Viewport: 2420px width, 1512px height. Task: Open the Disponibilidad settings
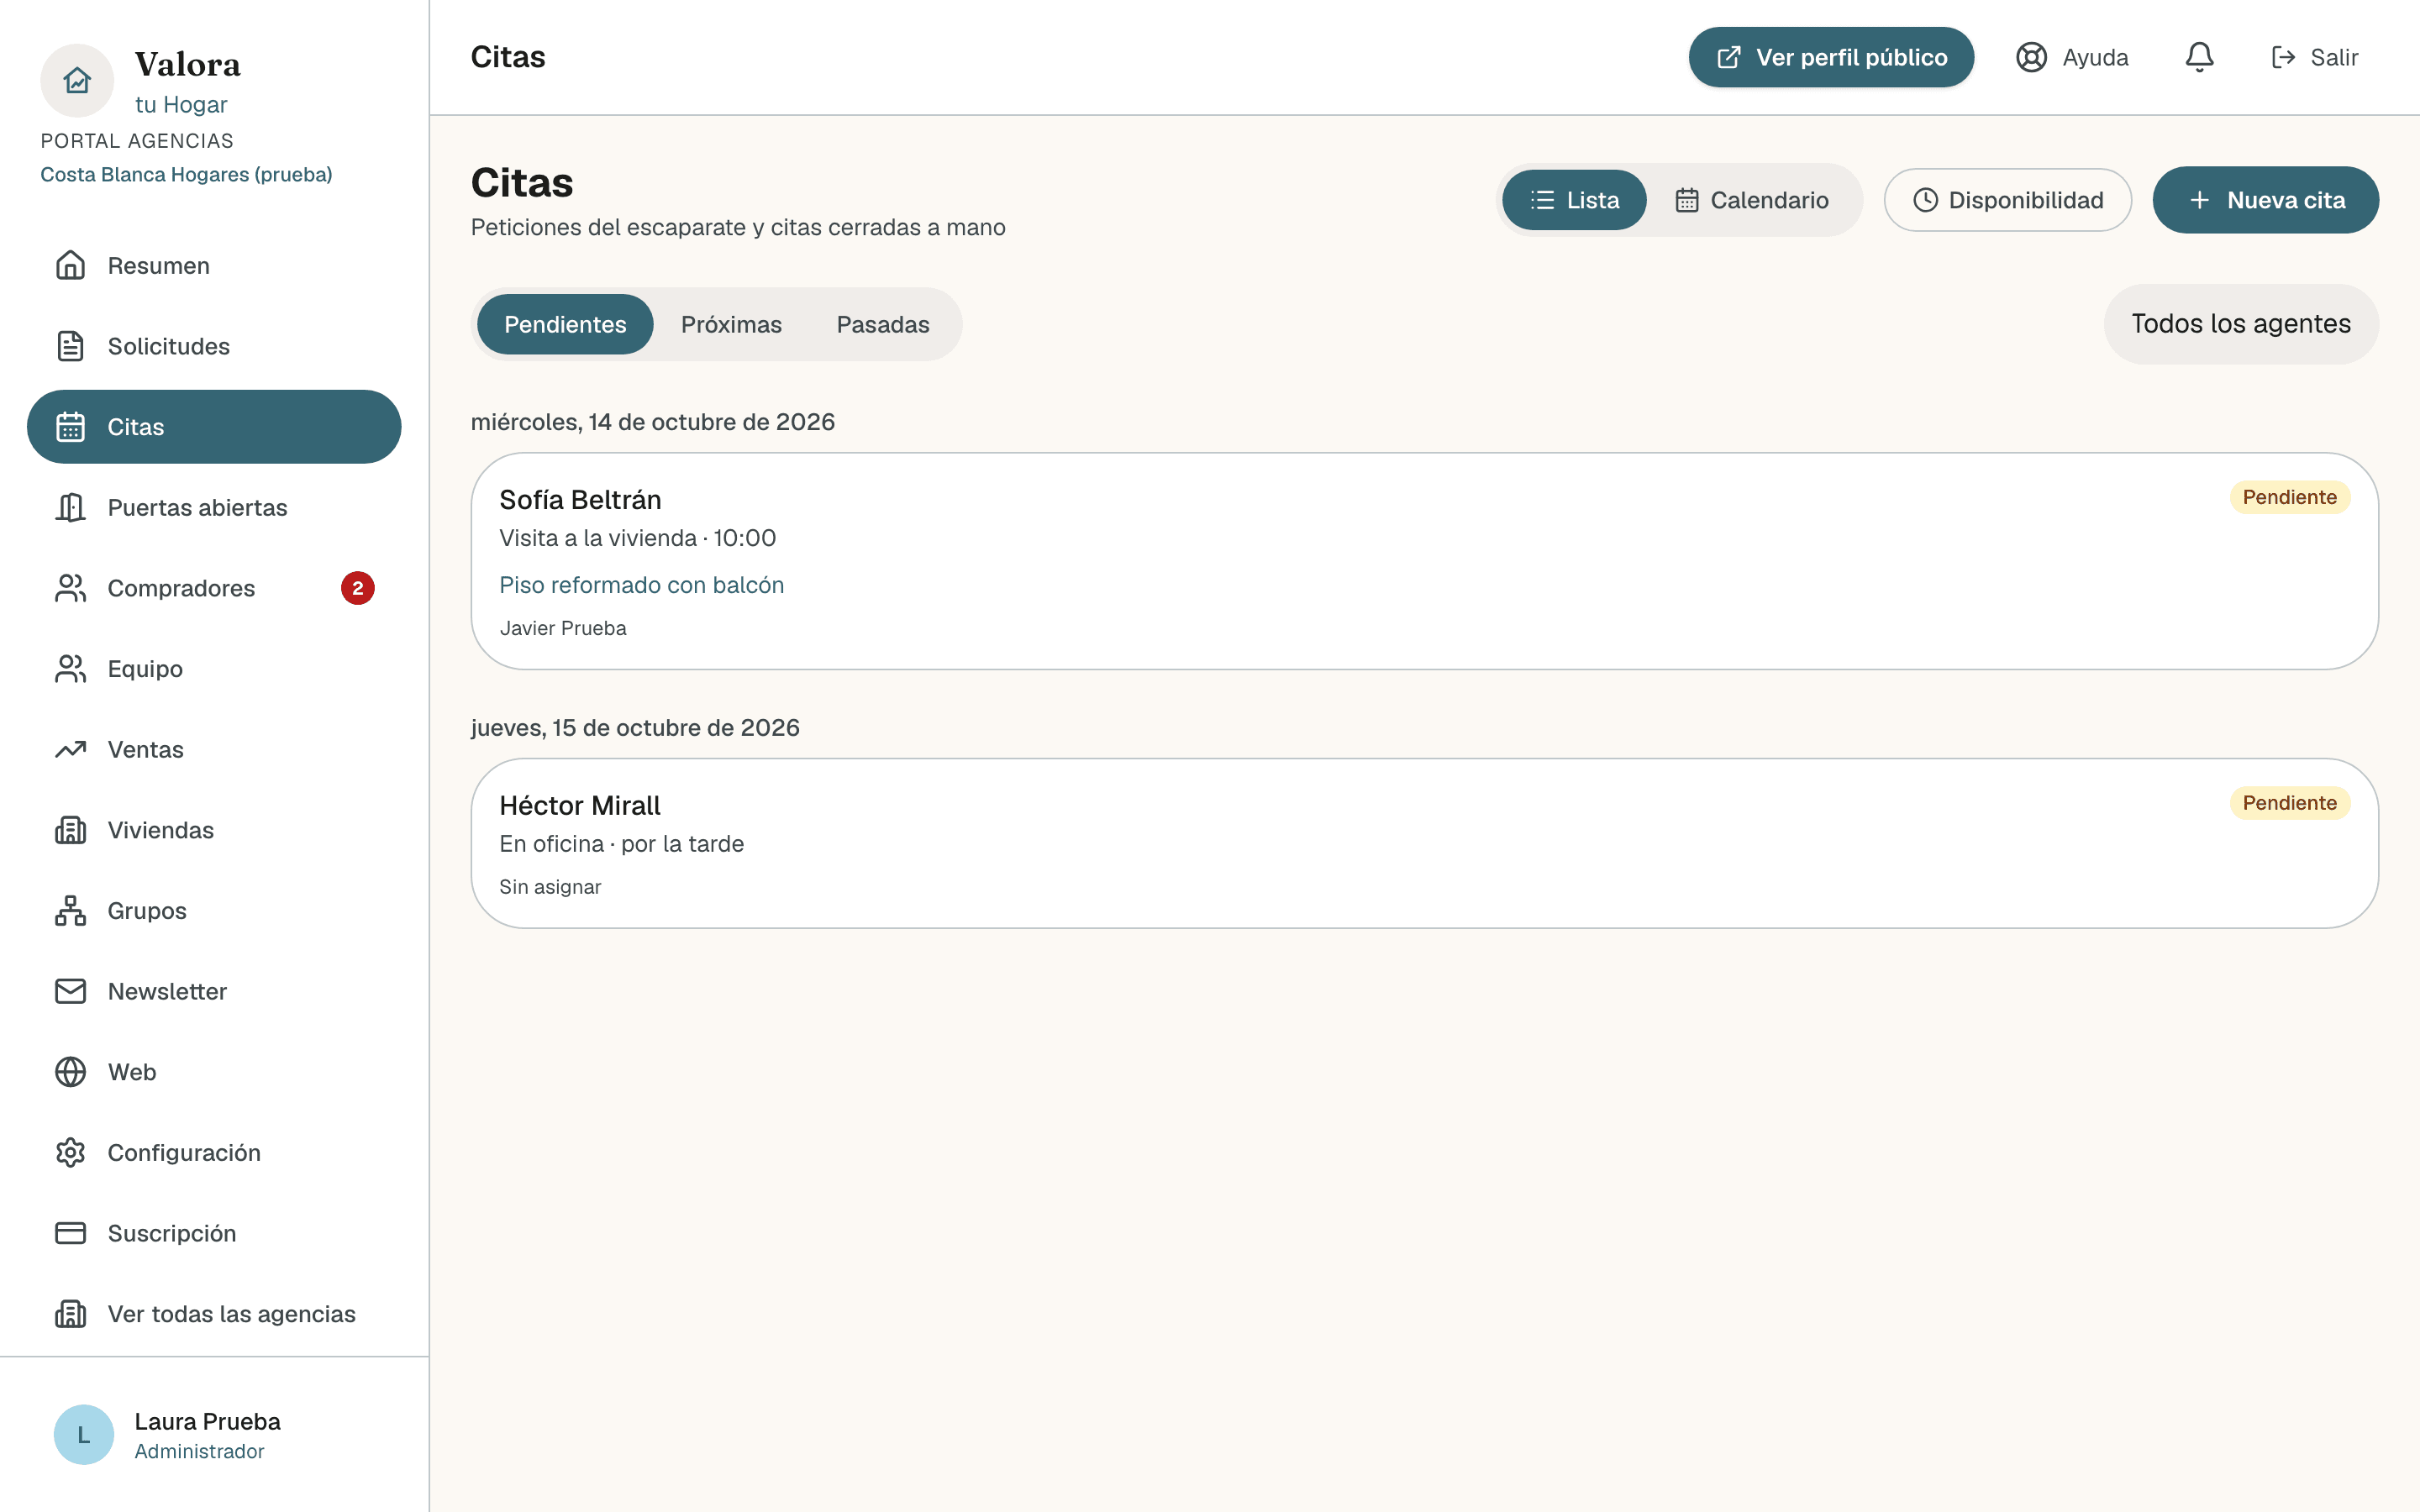click(2007, 200)
